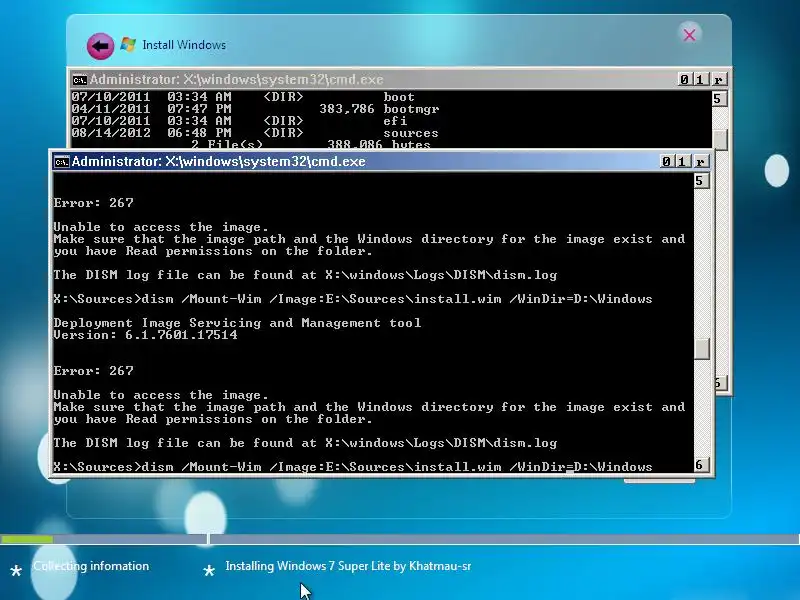This screenshot has width=800, height=600.
Task: Minimize the front cmd.exe window
Action: 666,162
